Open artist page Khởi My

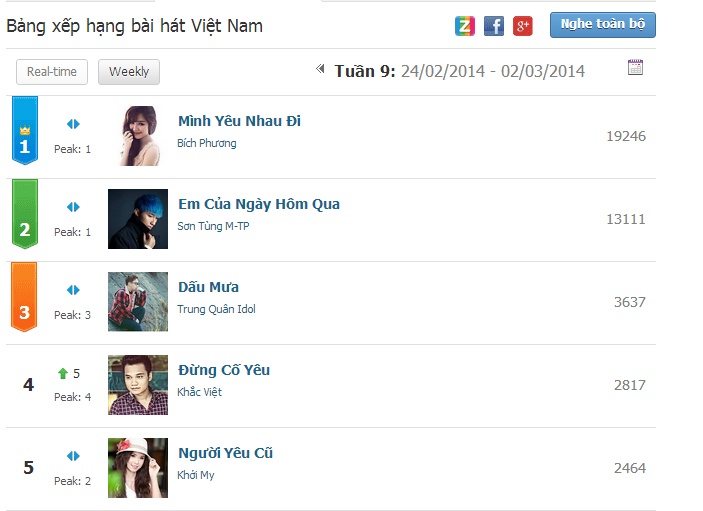(196, 475)
